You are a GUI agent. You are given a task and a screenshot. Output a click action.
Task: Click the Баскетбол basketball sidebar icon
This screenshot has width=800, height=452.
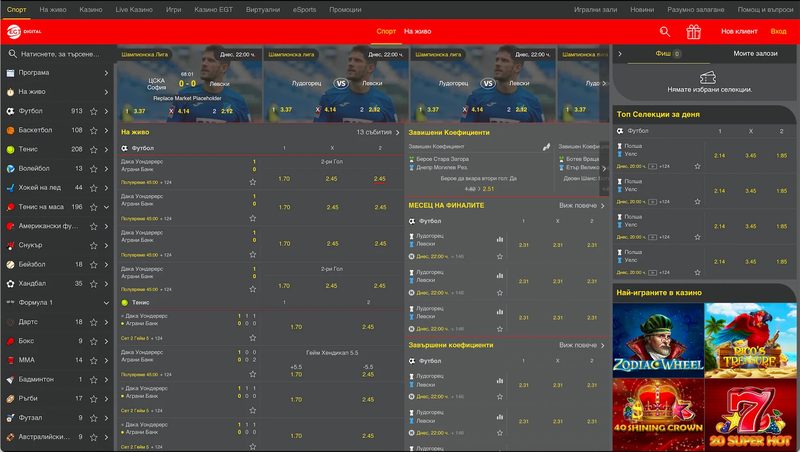[10, 130]
